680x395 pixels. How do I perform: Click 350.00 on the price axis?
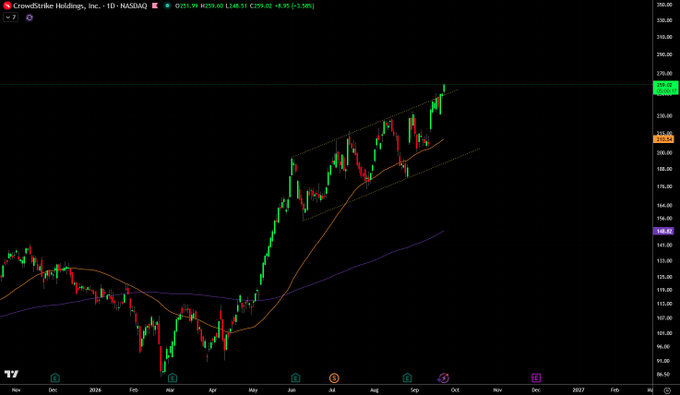[x=664, y=5]
